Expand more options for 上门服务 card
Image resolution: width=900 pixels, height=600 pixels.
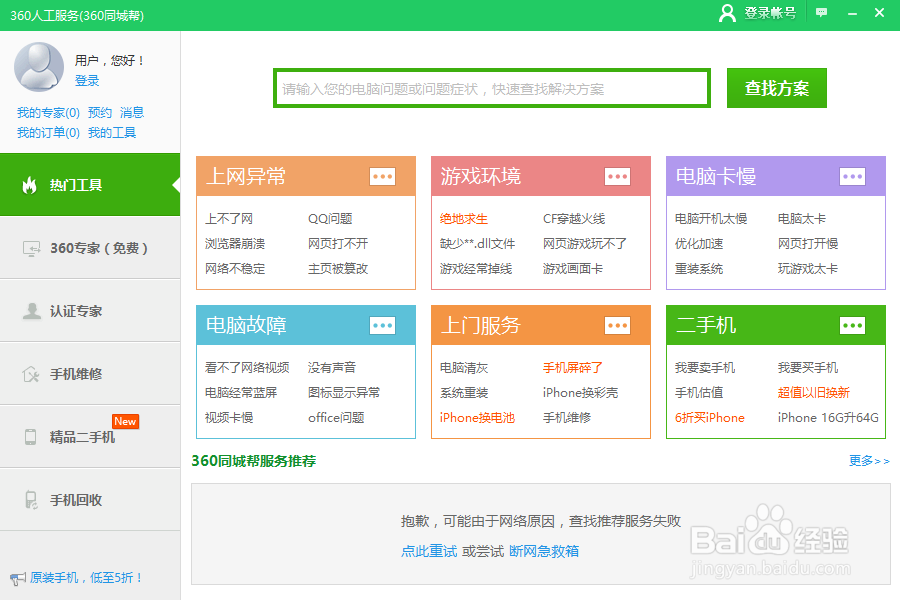pyautogui.click(x=618, y=326)
